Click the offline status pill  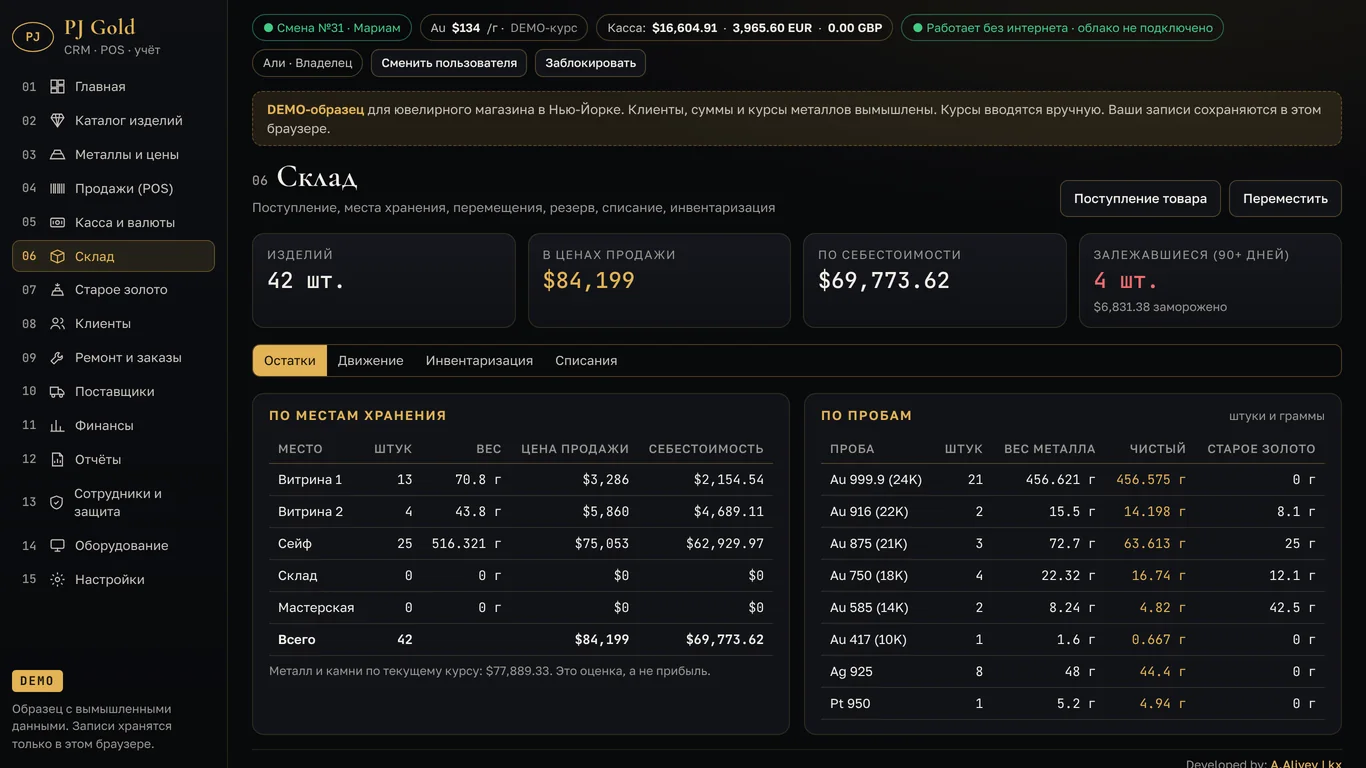(x=1062, y=28)
